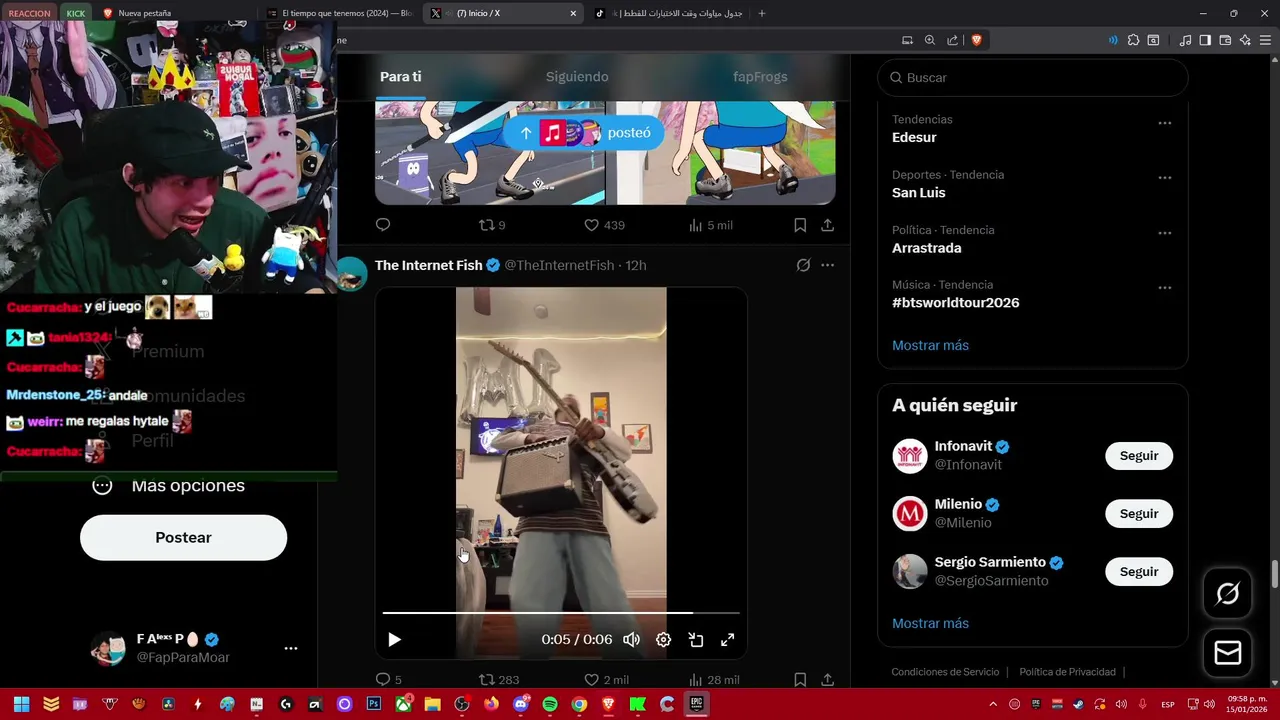Play the Internet Fish guitar video
Screen dimensions: 1280x720
coord(394,640)
